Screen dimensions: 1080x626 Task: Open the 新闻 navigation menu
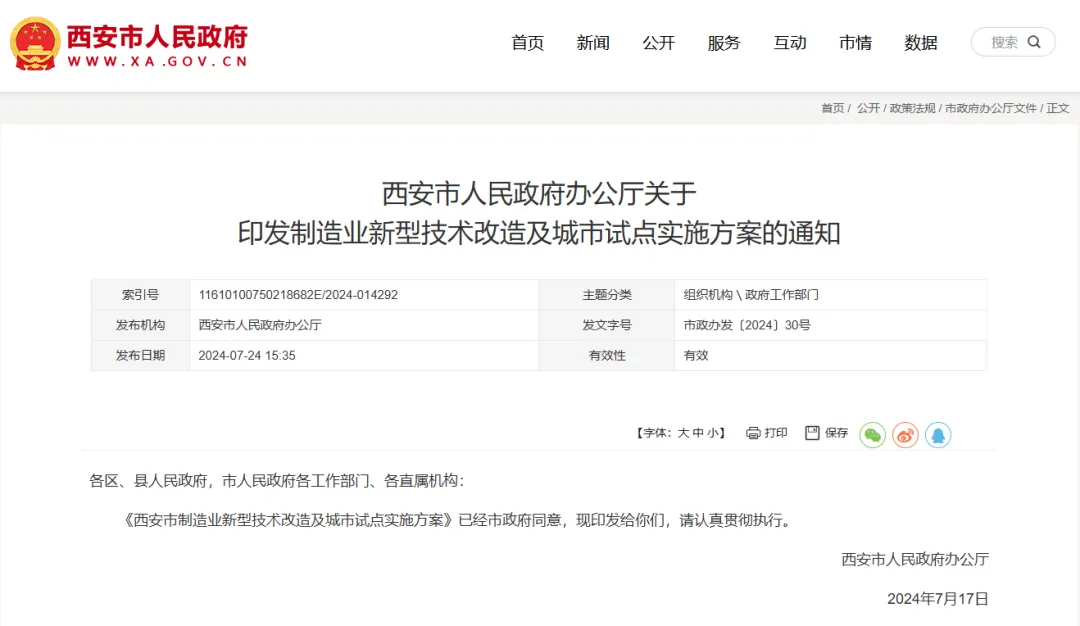pos(593,43)
